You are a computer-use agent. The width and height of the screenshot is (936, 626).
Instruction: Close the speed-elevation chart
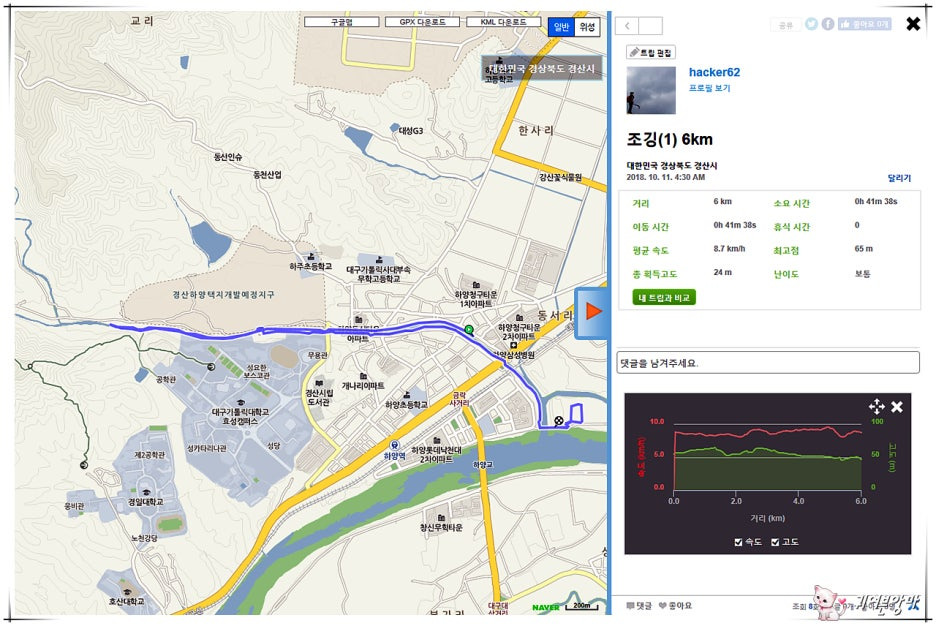click(x=897, y=407)
